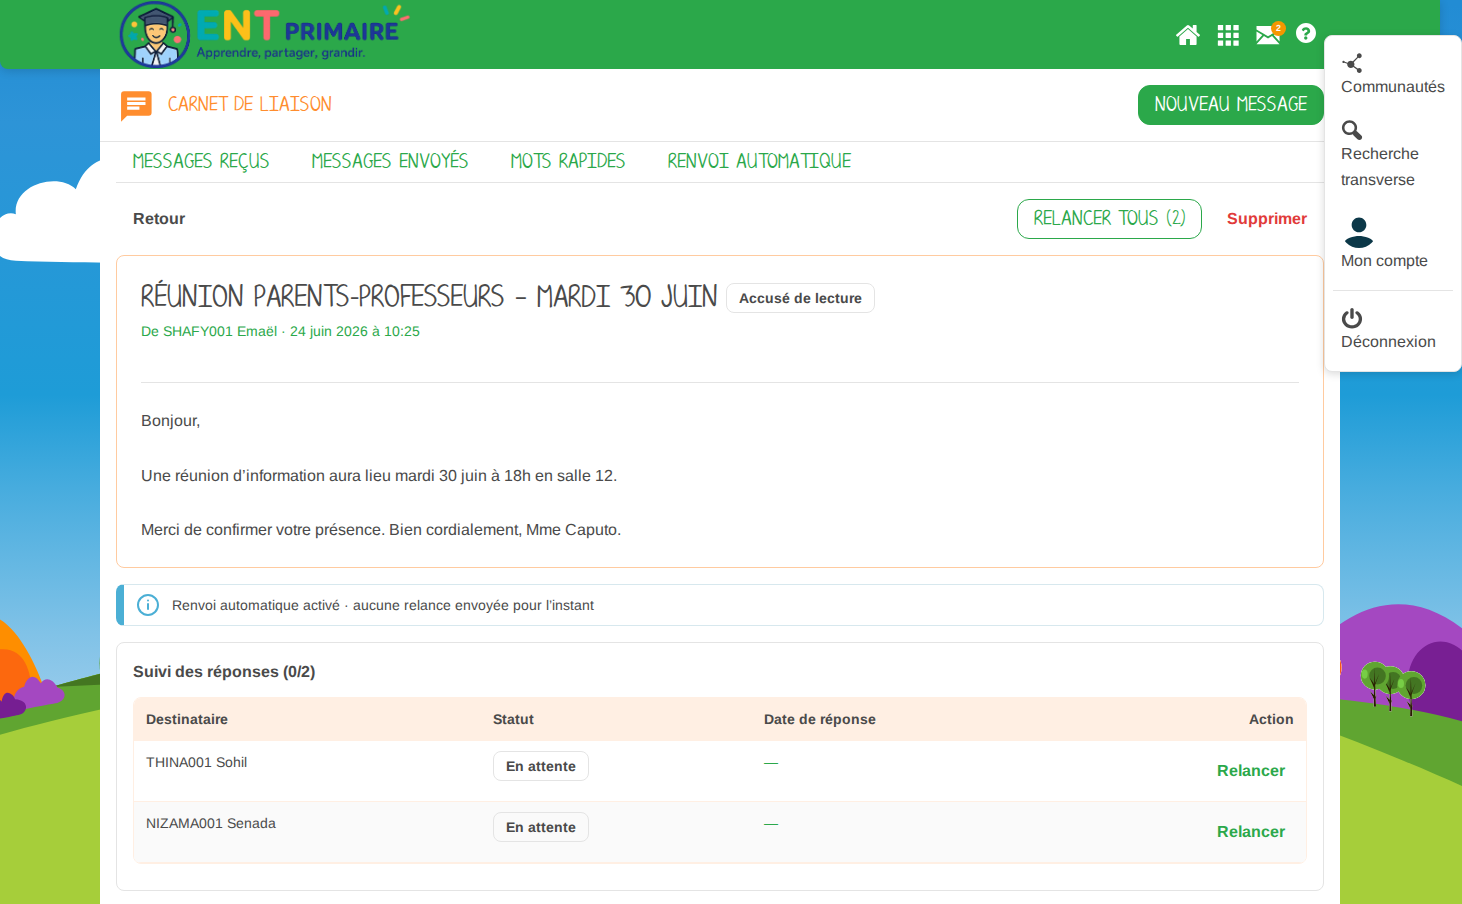Click the Relancer tous (2) button
1462x904 pixels.
(x=1109, y=219)
